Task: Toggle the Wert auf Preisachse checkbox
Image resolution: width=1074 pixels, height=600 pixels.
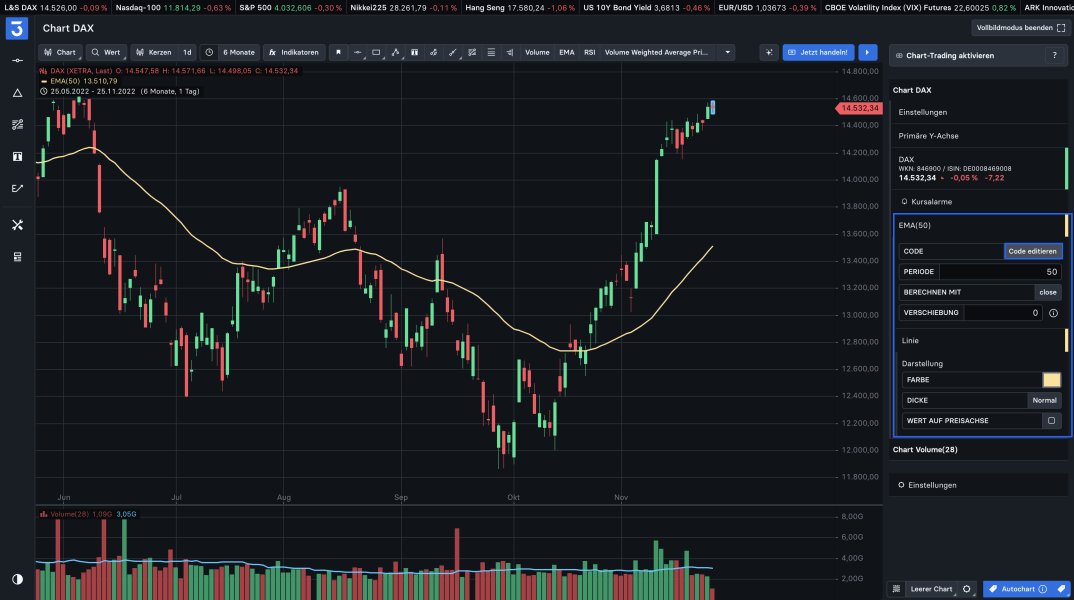Action: (x=1050, y=421)
